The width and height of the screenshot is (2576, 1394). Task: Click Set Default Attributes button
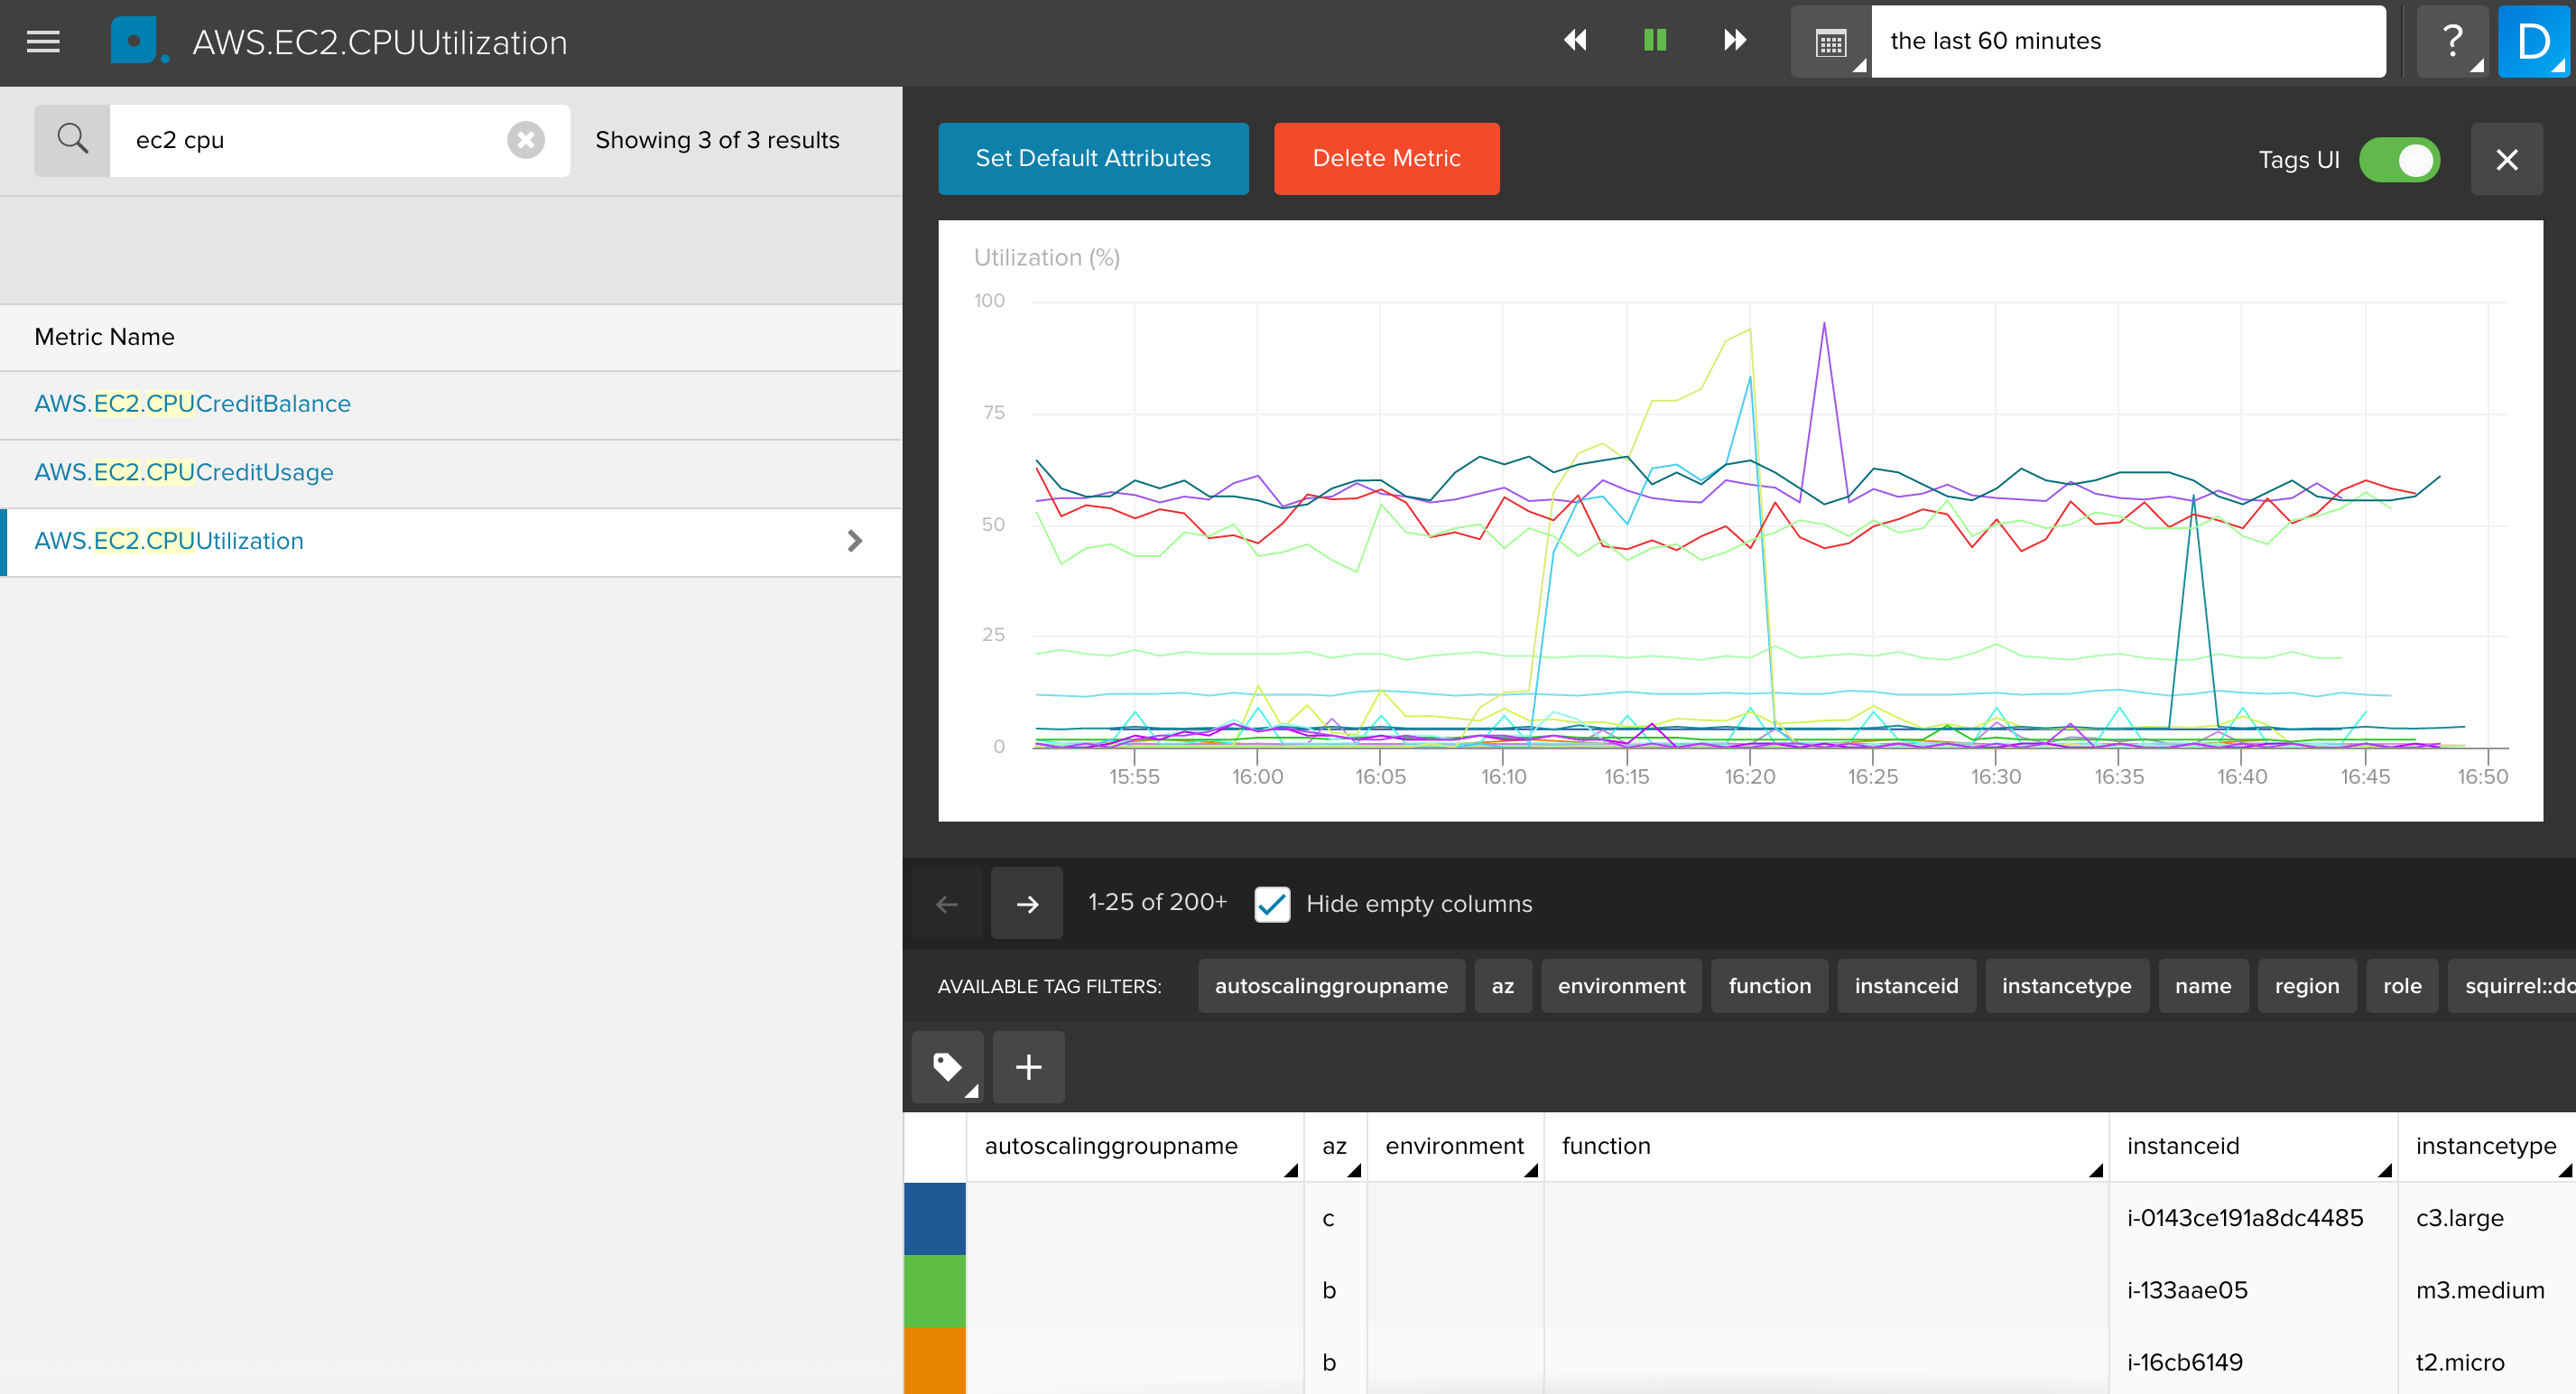coord(1093,158)
